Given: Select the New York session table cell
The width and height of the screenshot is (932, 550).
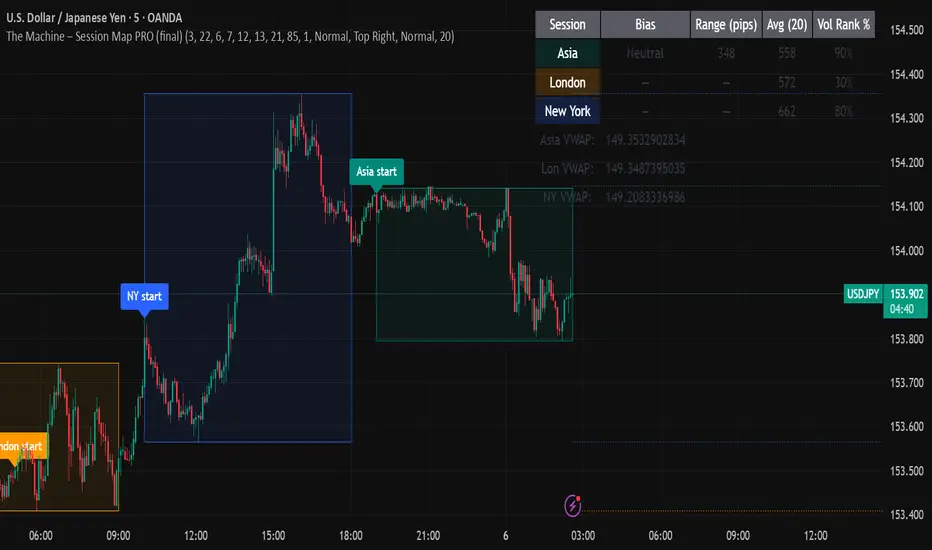Looking at the screenshot, I should 568,111.
